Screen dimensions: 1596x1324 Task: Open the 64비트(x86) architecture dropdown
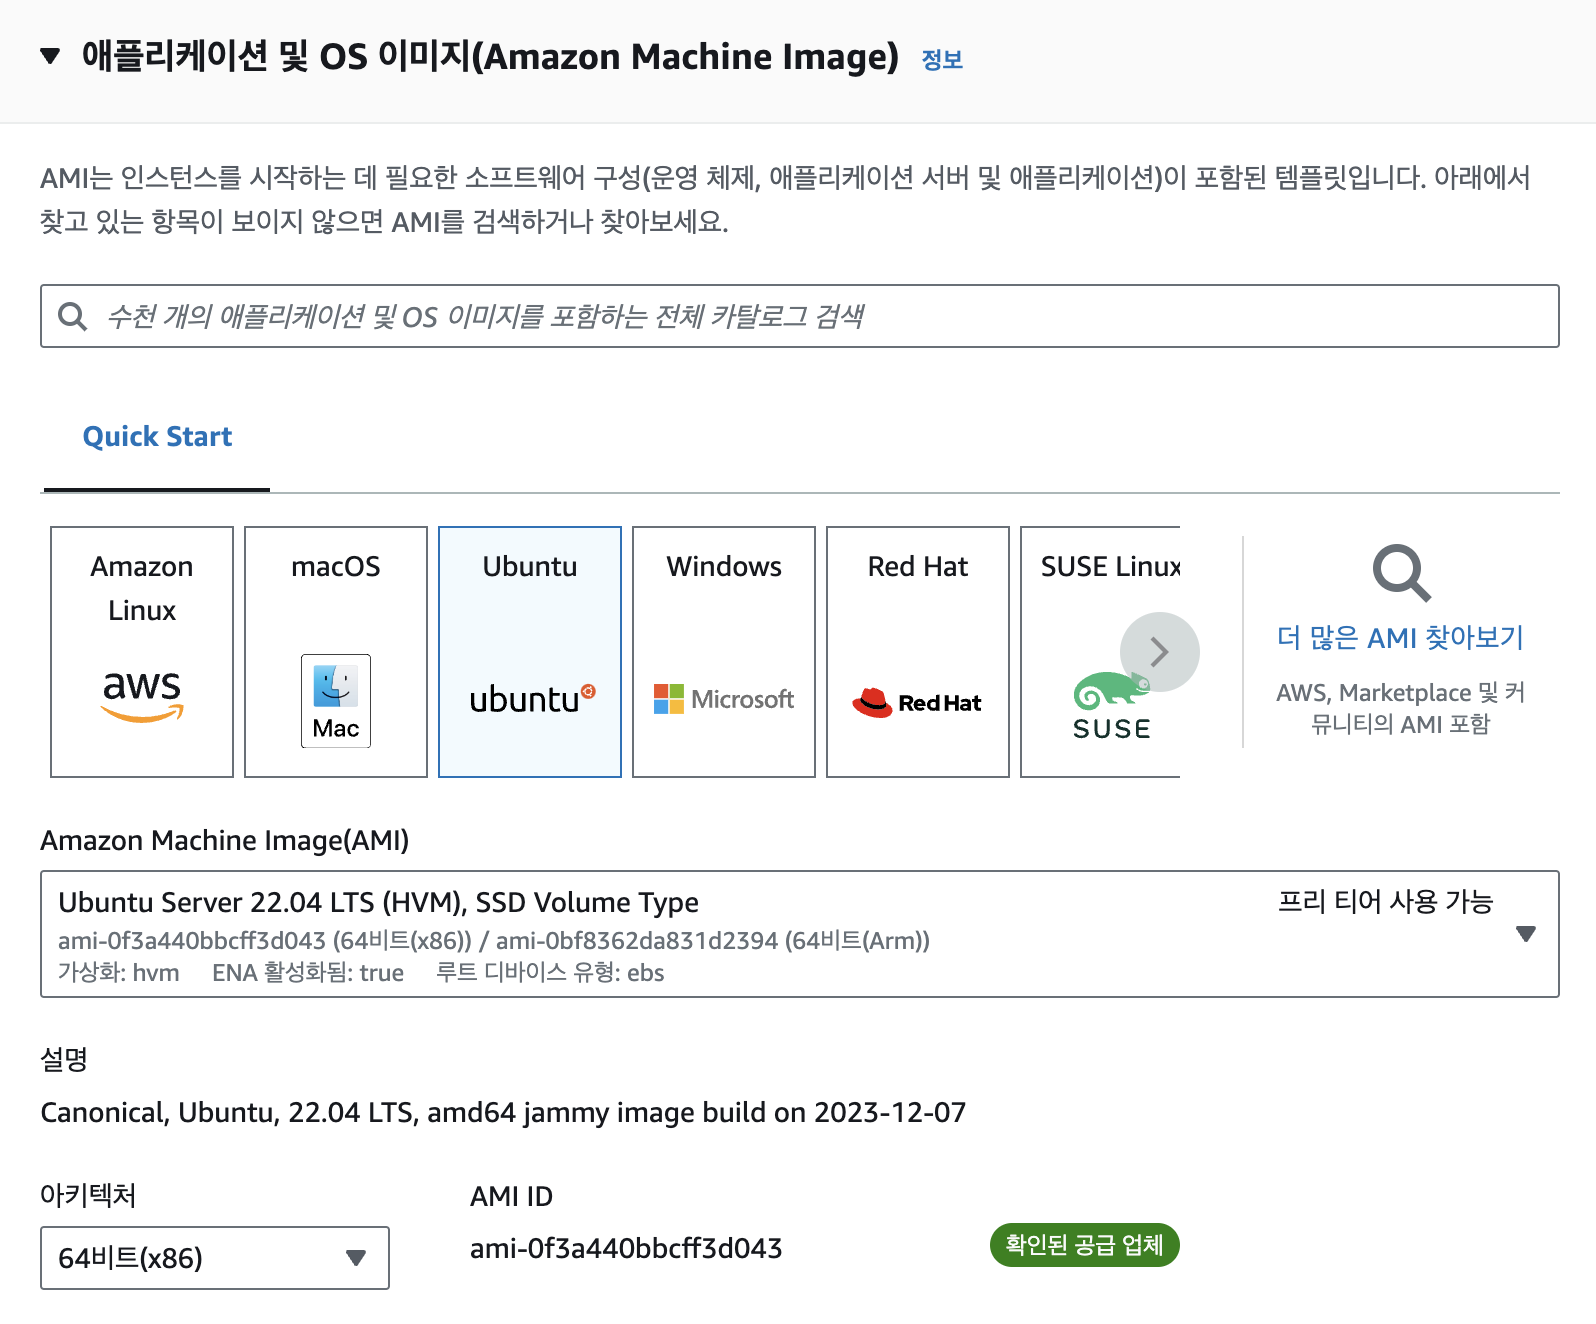tap(215, 1258)
